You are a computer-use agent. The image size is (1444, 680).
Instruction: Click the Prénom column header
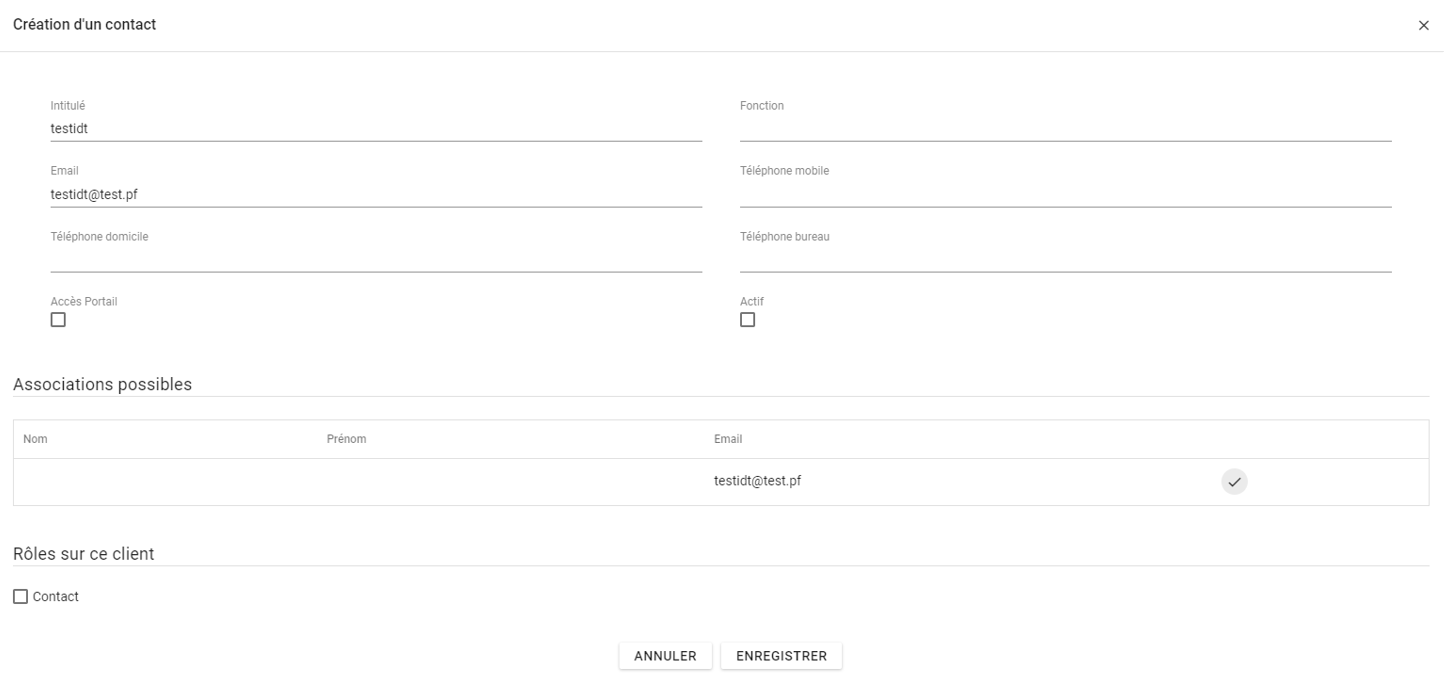click(x=346, y=439)
